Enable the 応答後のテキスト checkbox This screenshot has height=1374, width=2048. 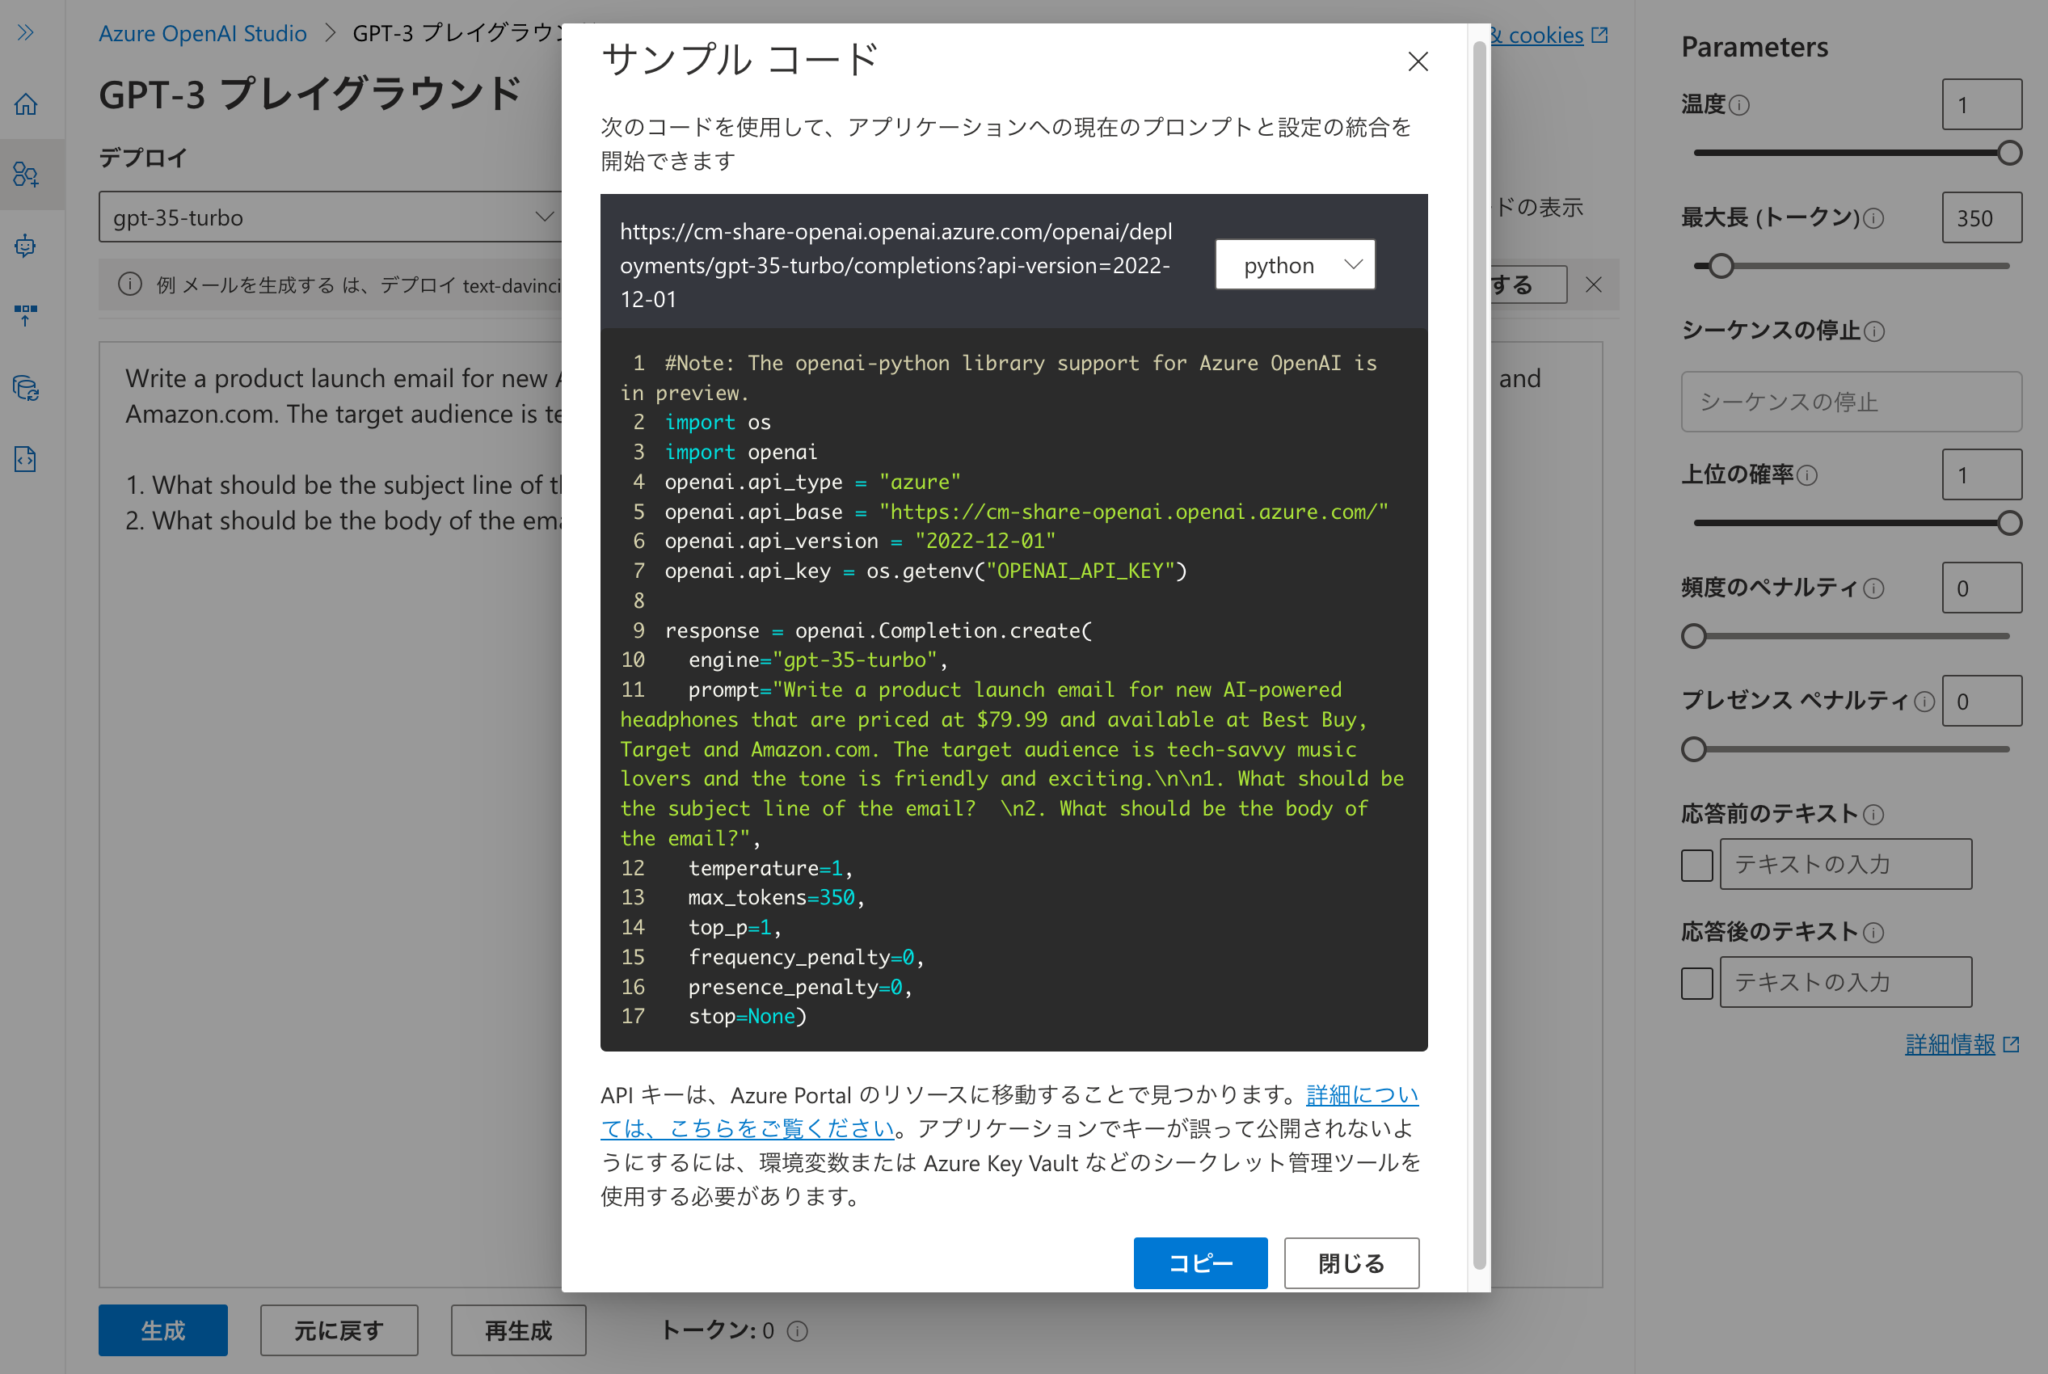[x=1697, y=983]
